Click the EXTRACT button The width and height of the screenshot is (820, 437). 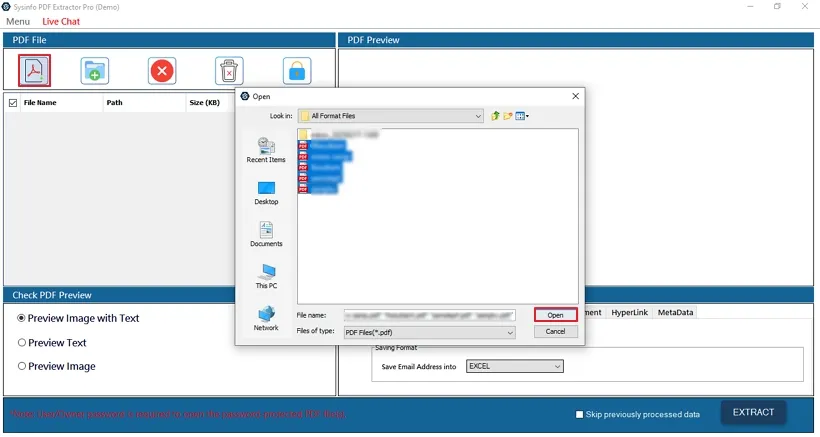[x=753, y=412]
